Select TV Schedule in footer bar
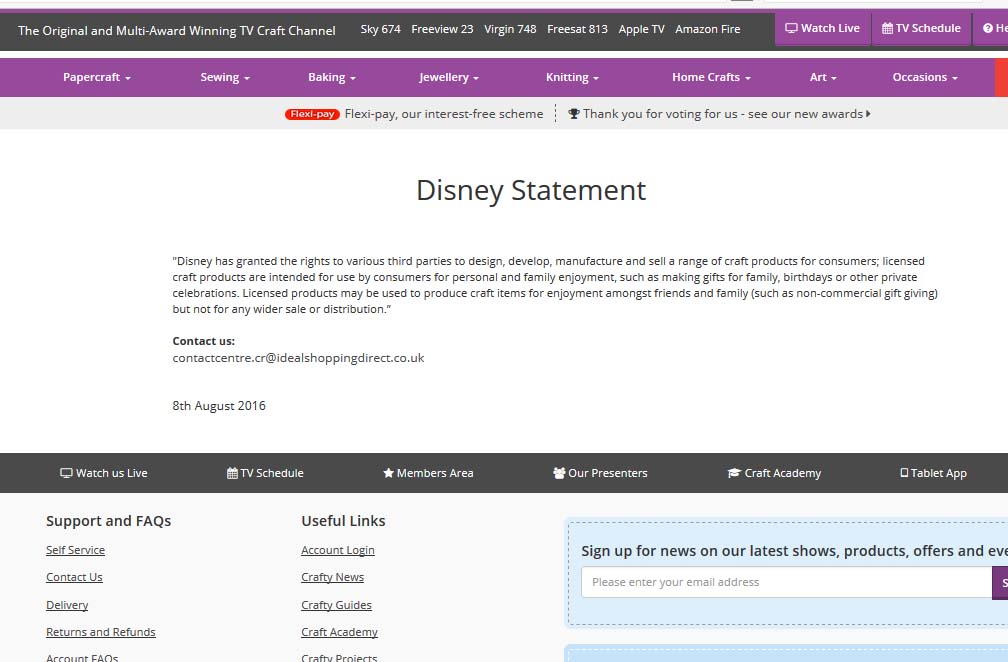The image size is (1008, 662). coord(265,473)
